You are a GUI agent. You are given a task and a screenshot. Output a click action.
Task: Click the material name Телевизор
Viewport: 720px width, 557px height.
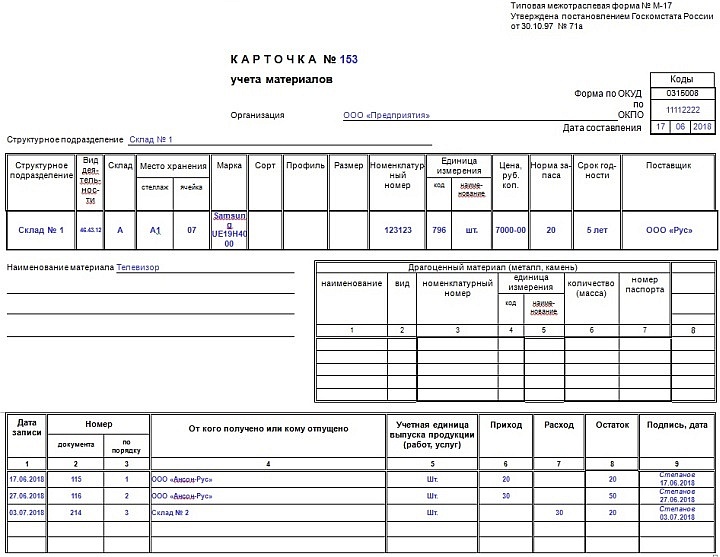pos(138,267)
